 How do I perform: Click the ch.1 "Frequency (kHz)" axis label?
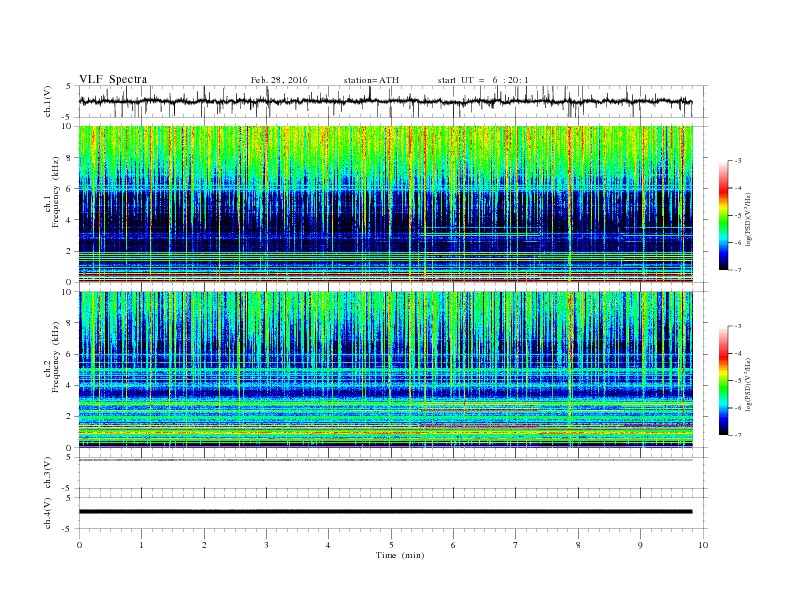(56, 192)
